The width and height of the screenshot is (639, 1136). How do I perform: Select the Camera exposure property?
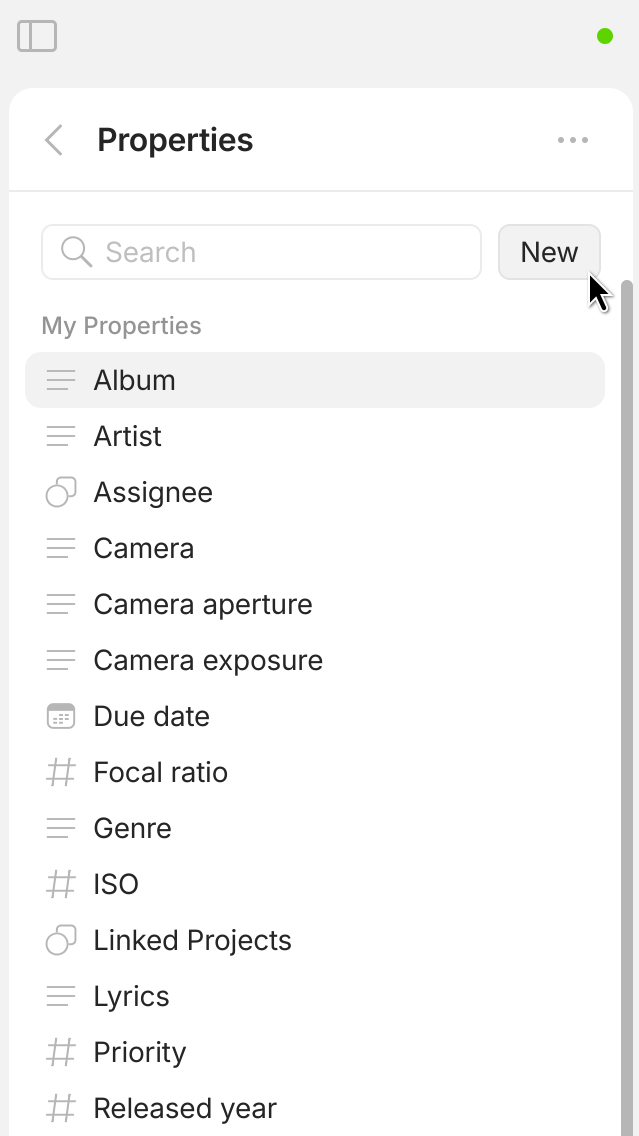(x=207, y=660)
